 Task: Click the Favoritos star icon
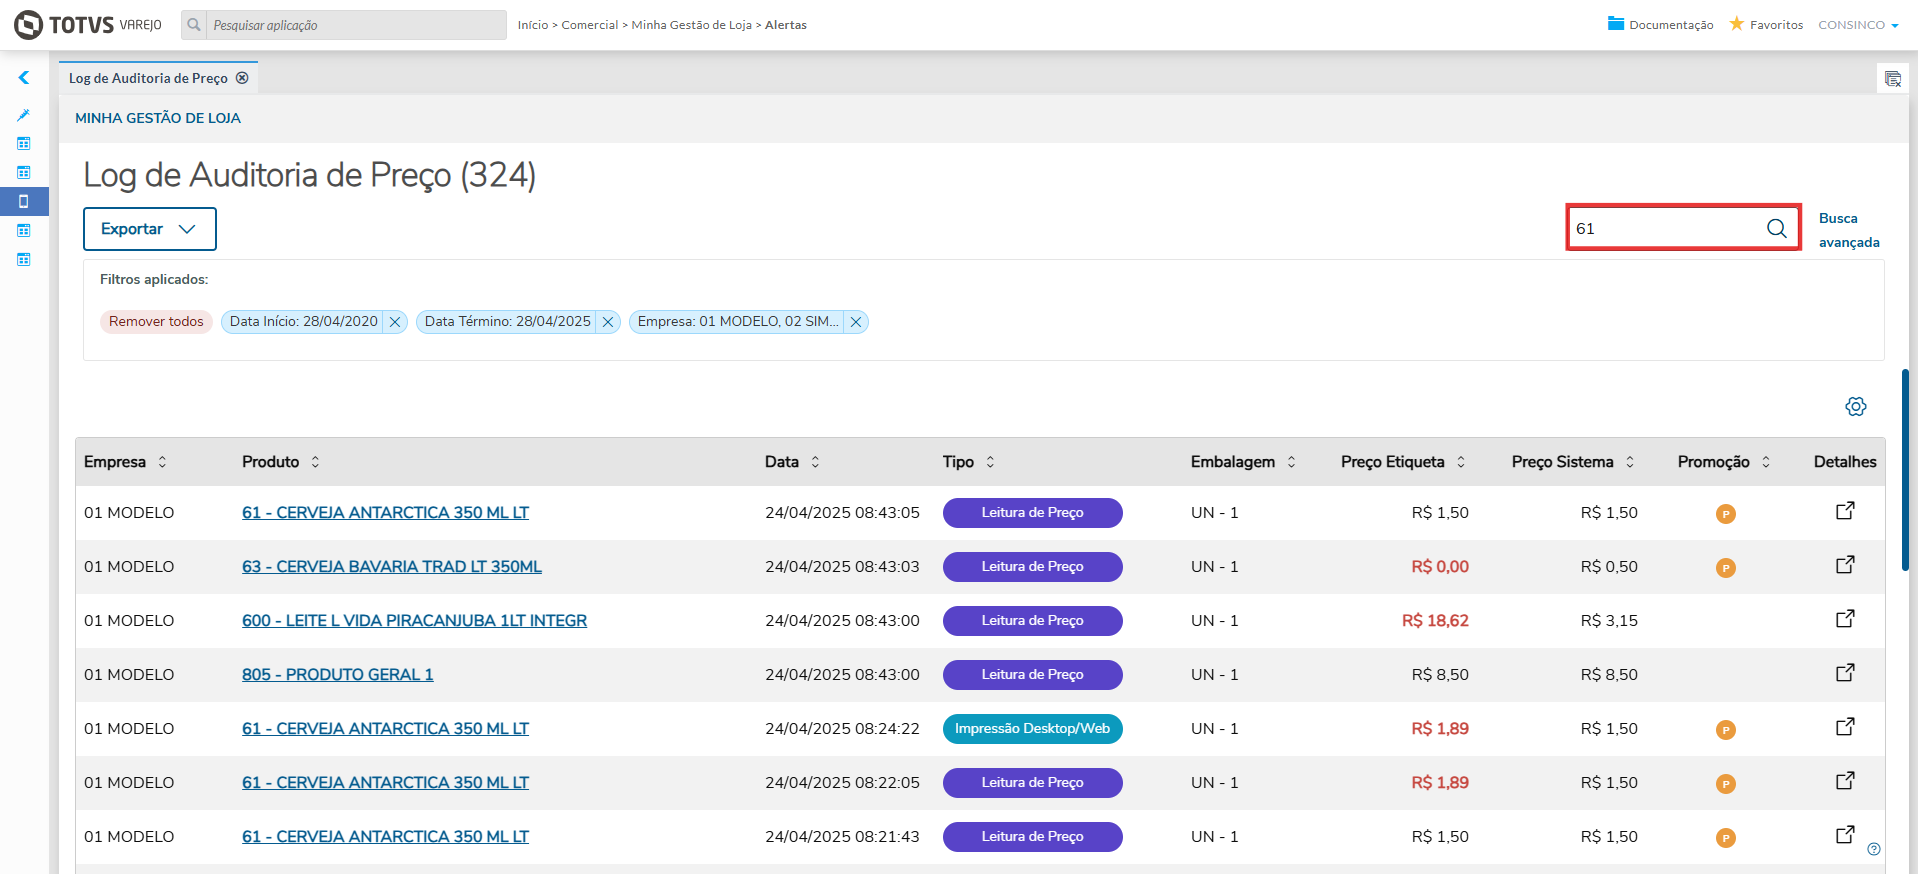1737,24
